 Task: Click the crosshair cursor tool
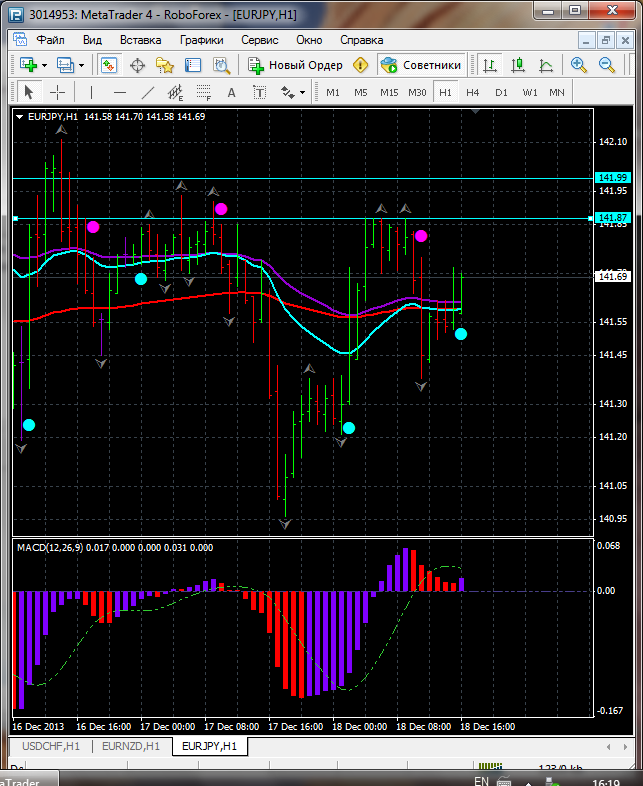click(58, 92)
